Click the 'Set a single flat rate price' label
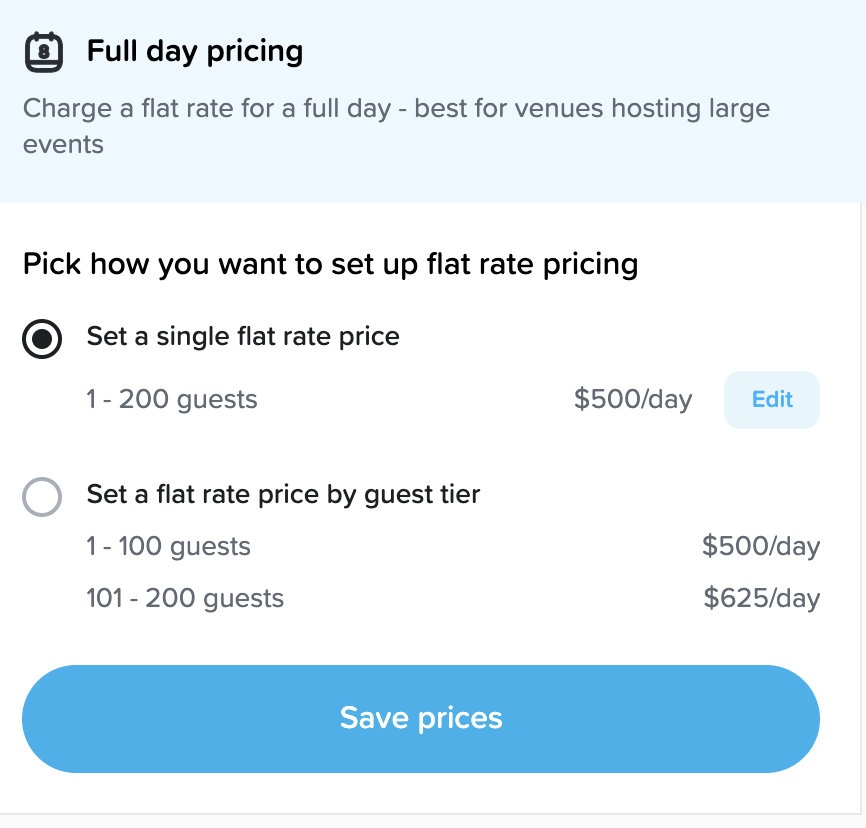Screen dimensions: 866x828 243,336
